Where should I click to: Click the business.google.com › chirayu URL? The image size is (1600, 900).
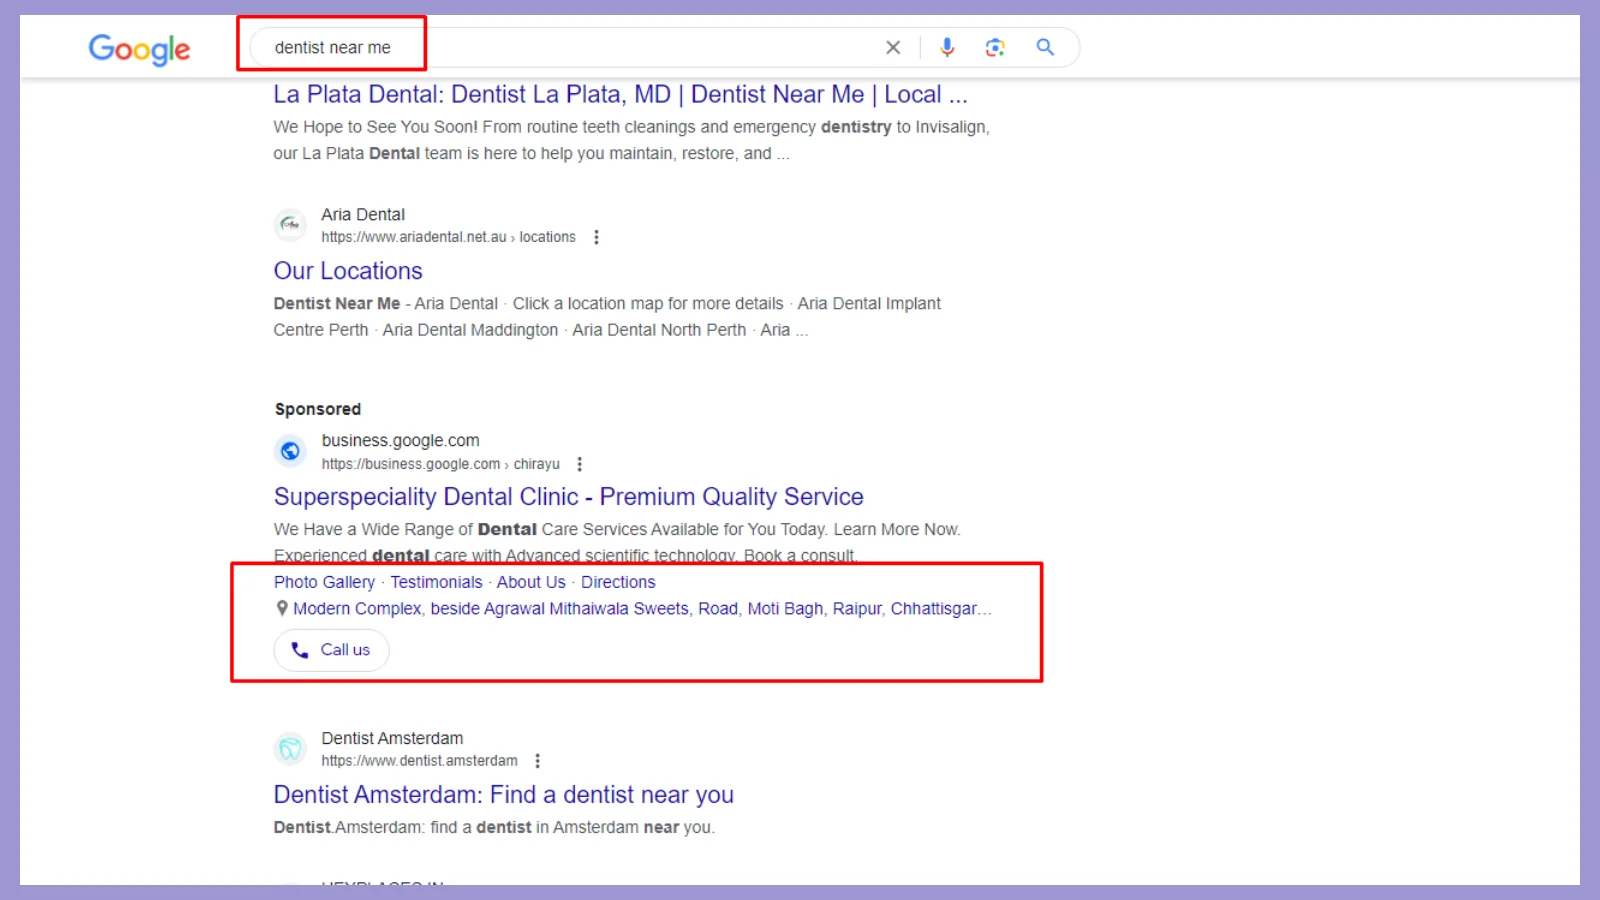(x=440, y=464)
